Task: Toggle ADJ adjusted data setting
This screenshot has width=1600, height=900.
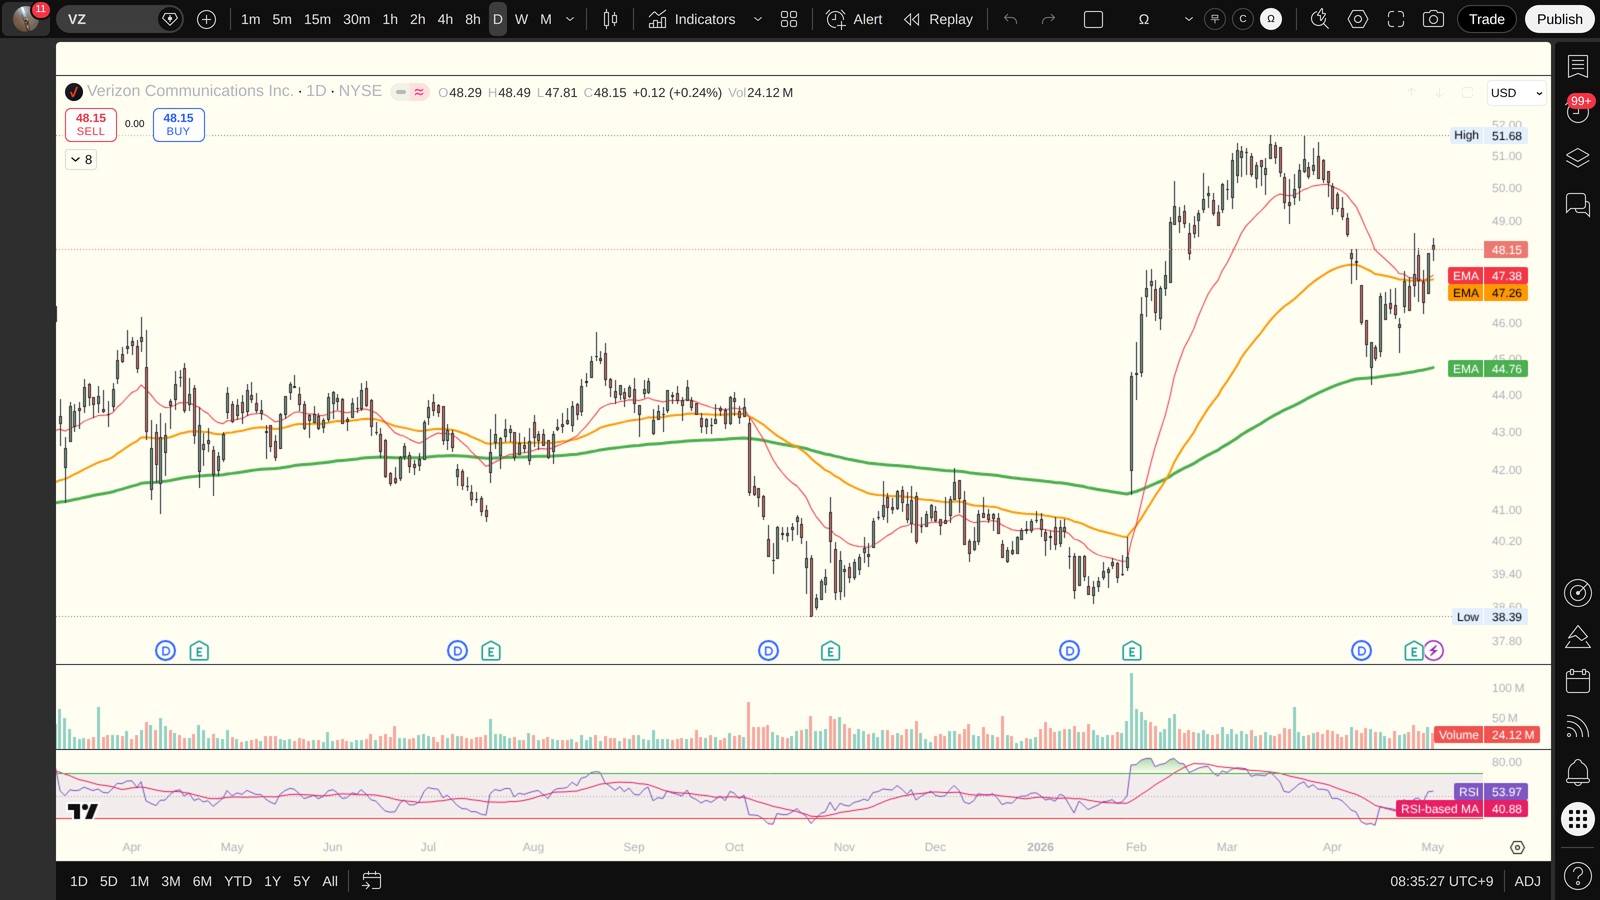Action: (x=1527, y=881)
